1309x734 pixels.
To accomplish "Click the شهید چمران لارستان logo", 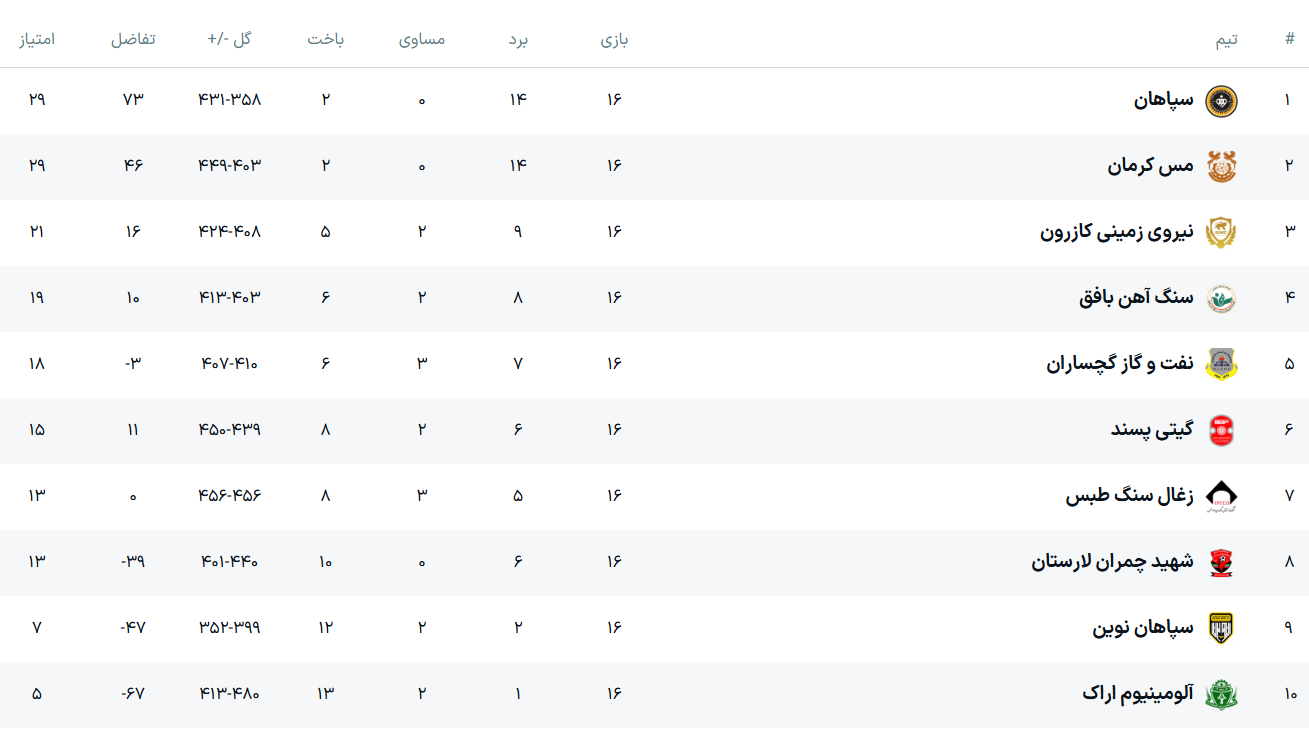I will tap(1221, 562).
